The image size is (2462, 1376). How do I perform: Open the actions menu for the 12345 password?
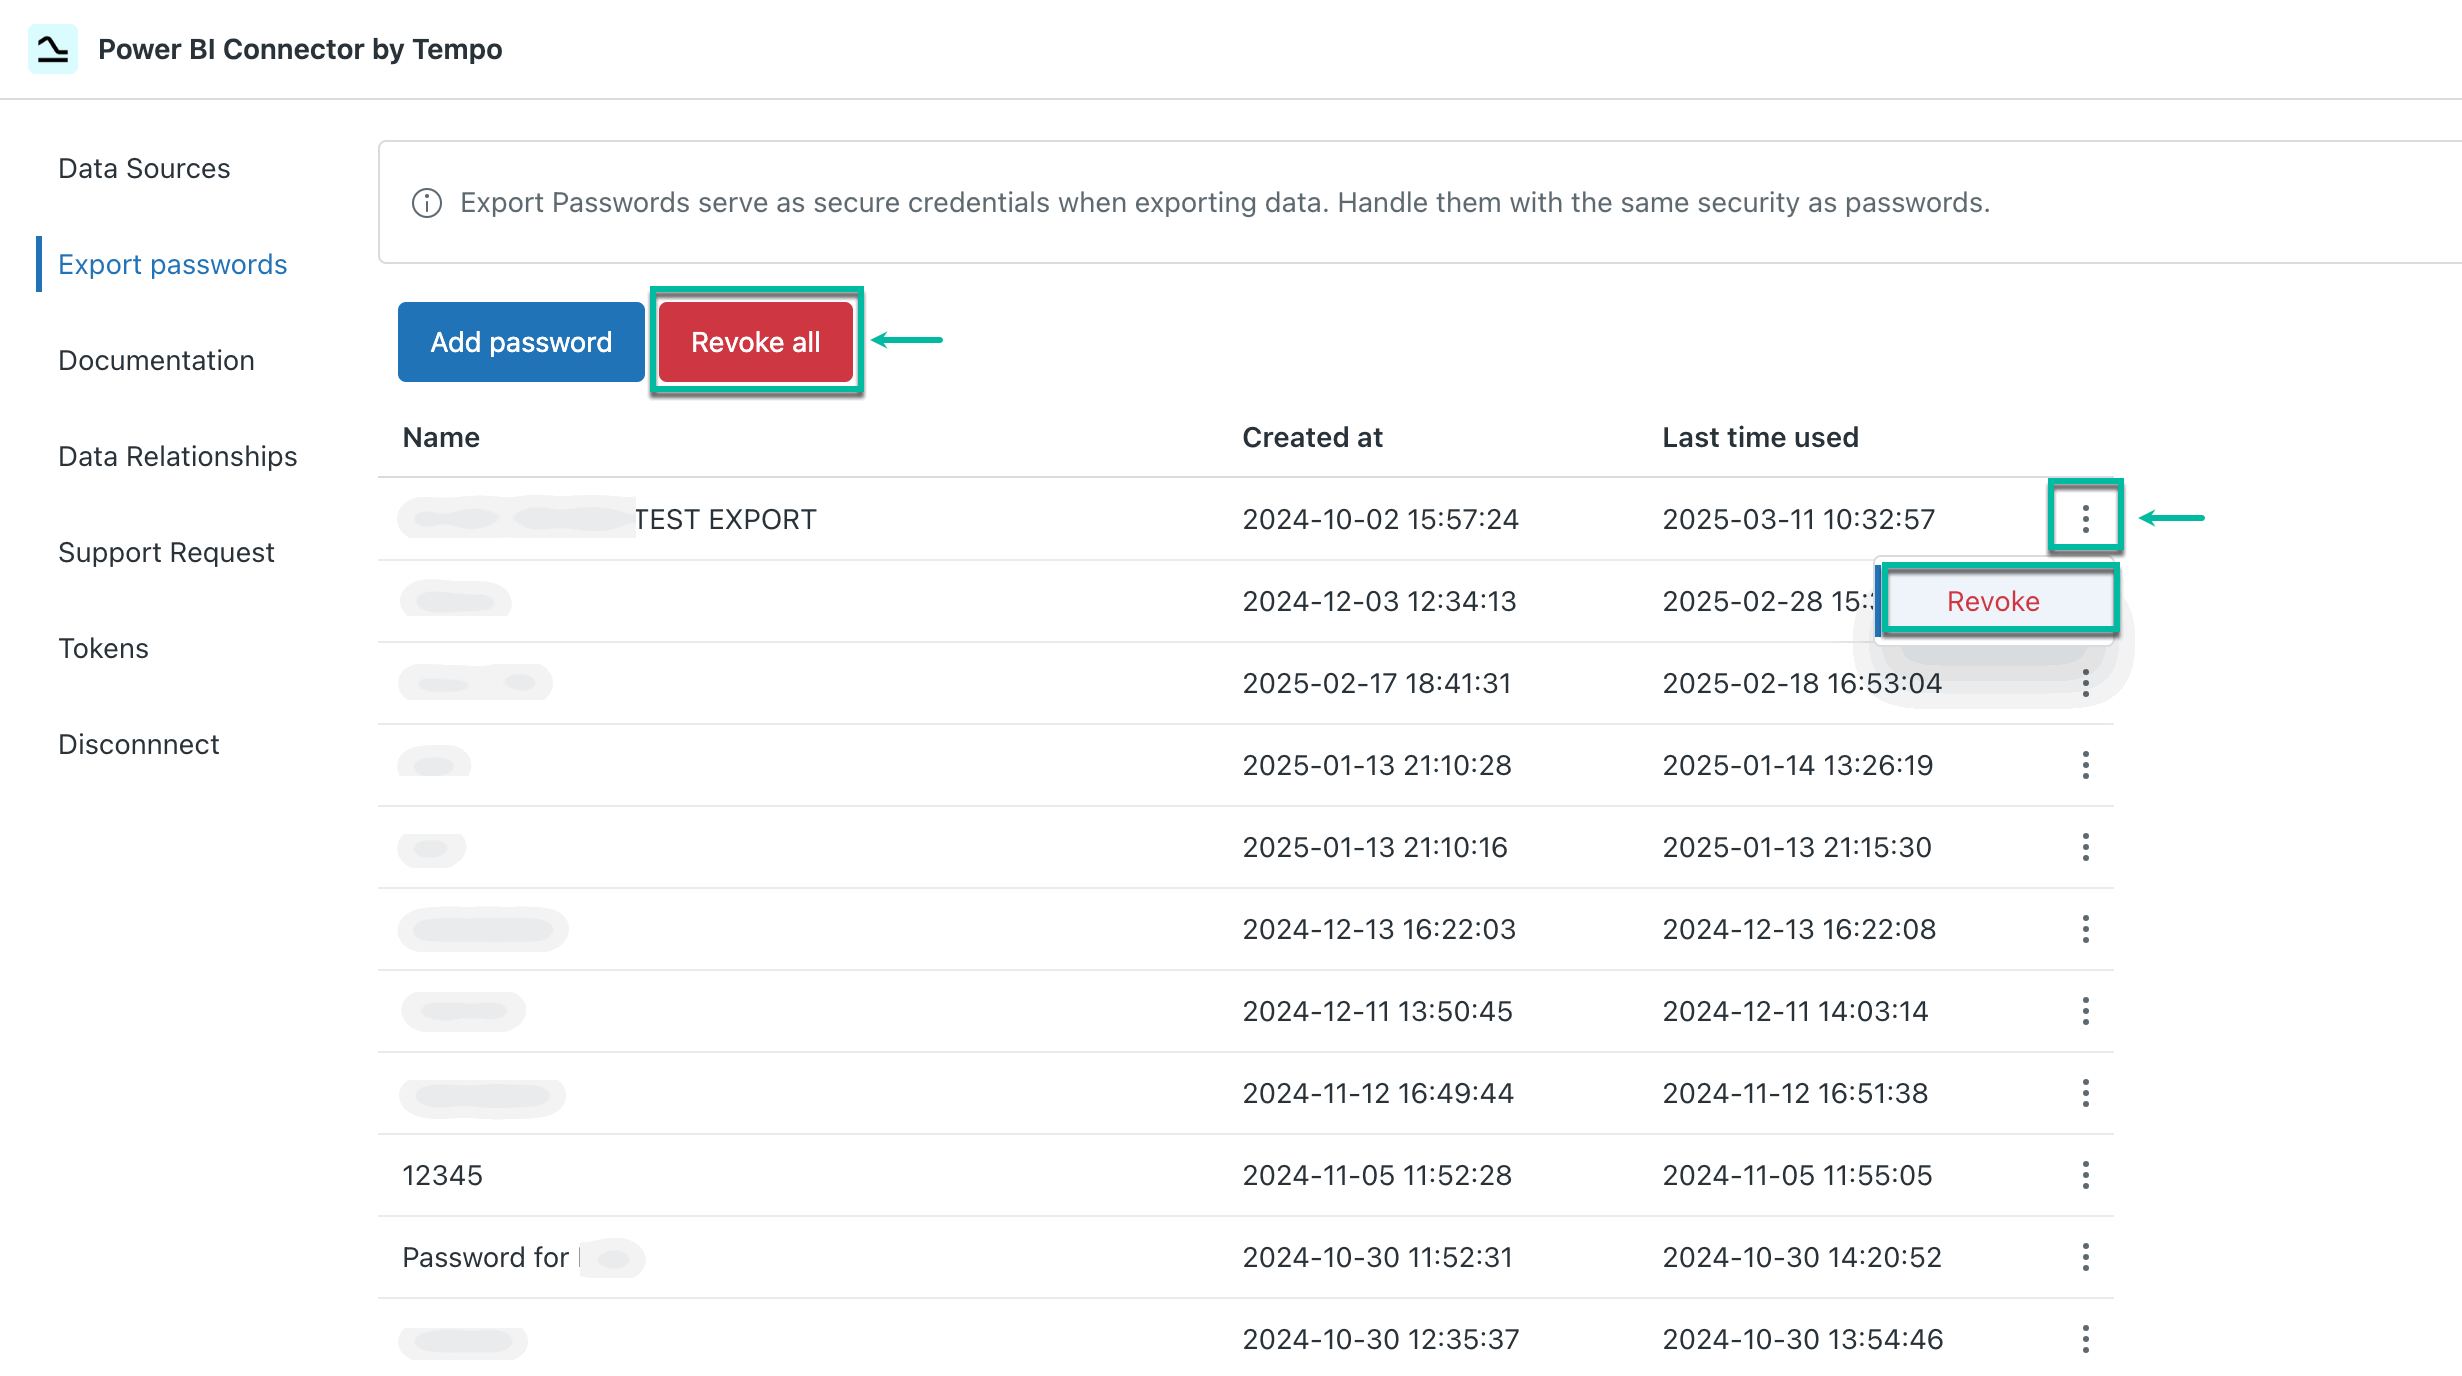2086,1175
